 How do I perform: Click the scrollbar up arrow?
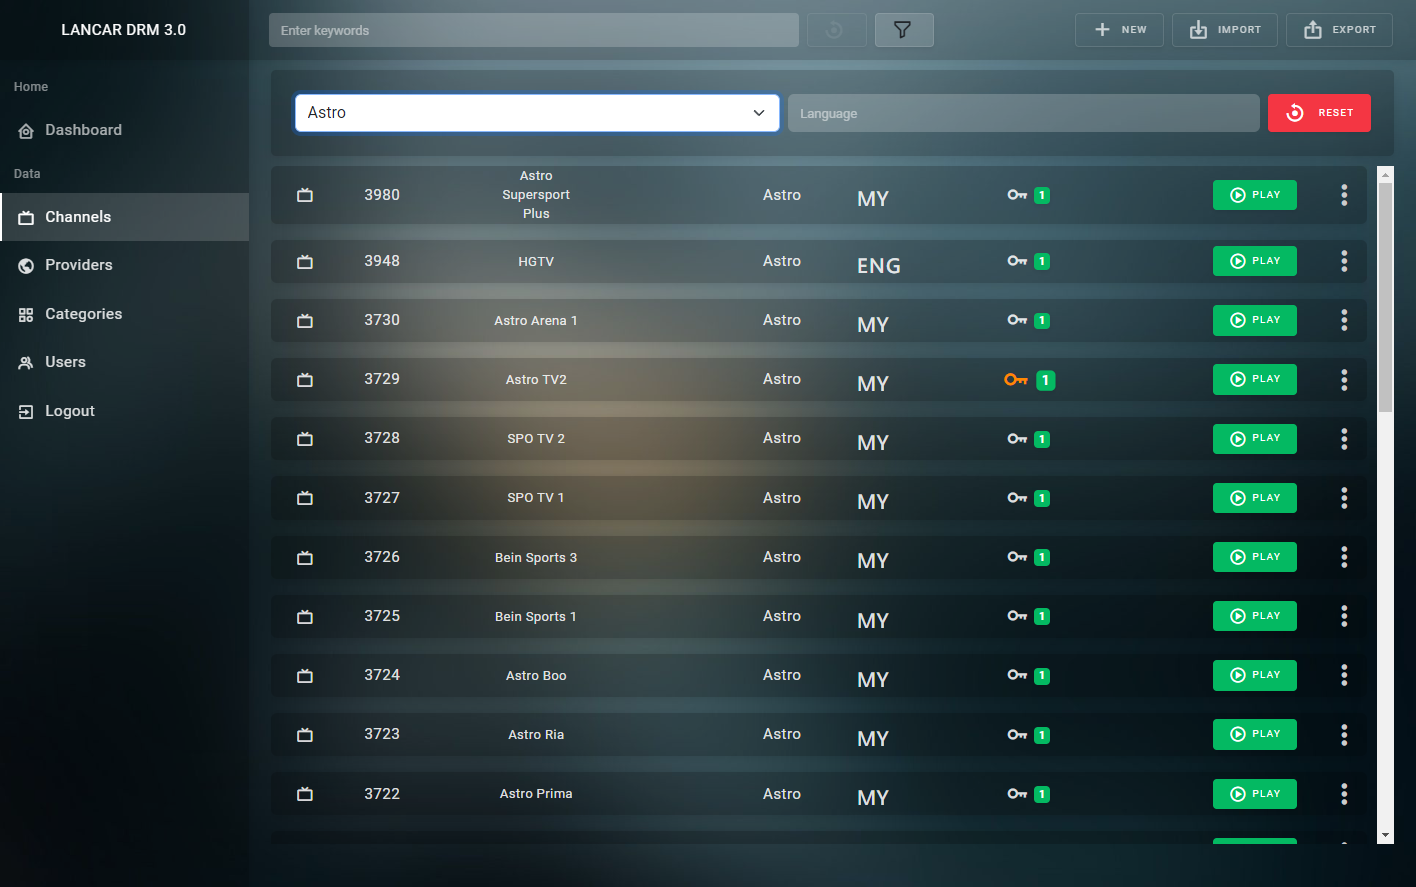coord(1385,174)
